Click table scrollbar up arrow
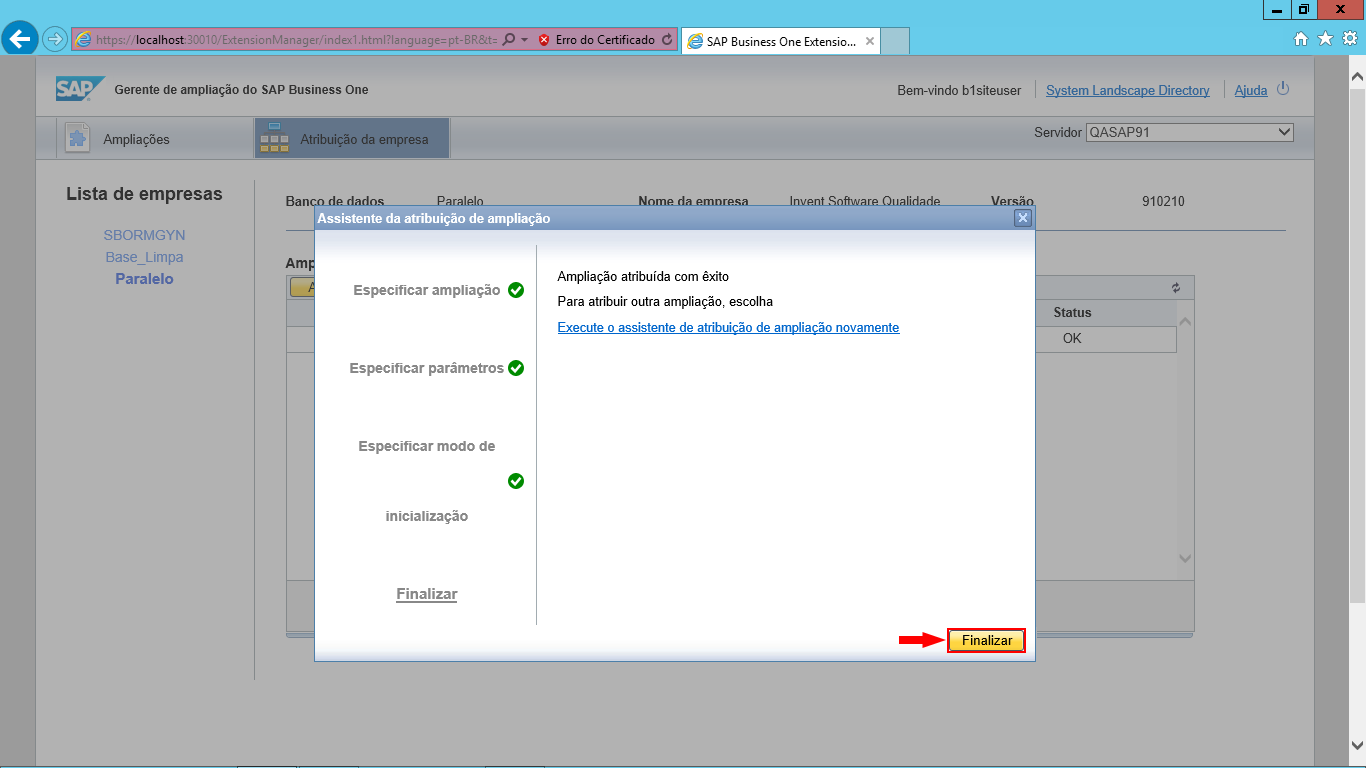Screen dimensions: 1366x768 (x=1185, y=322)
